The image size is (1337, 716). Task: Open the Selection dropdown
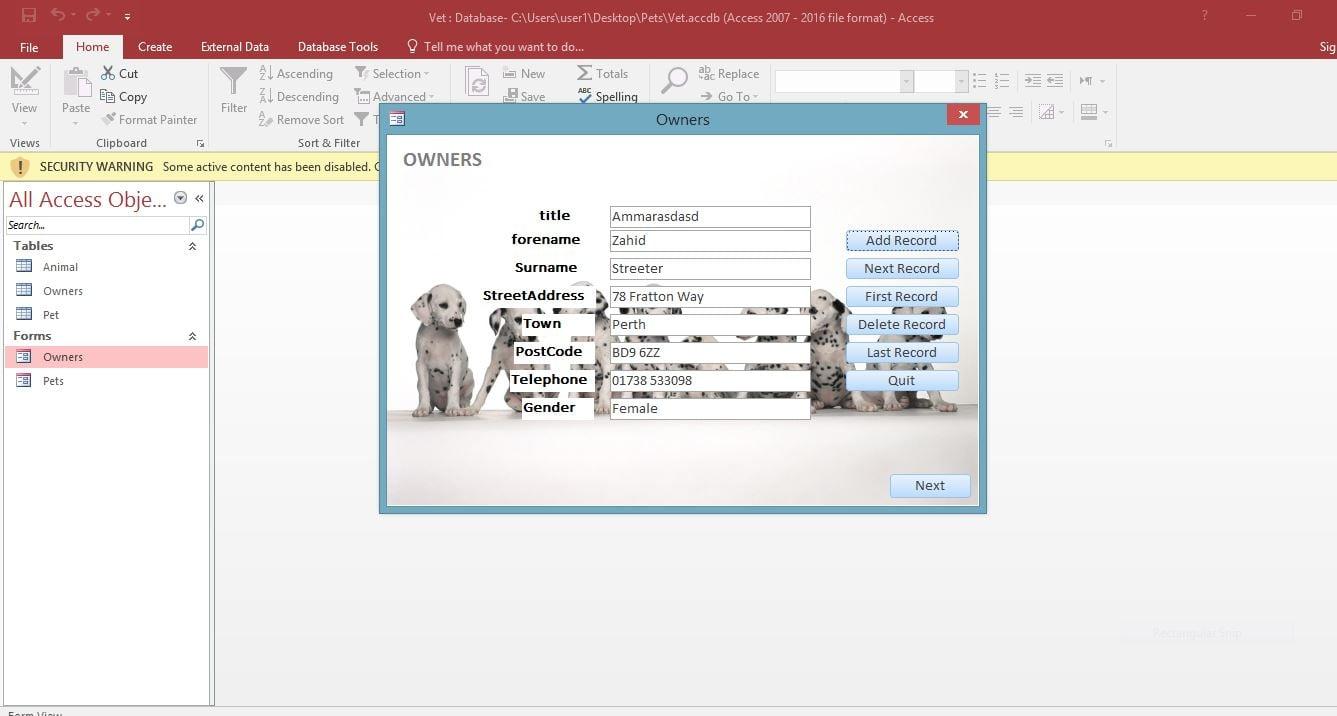point(393,73)
